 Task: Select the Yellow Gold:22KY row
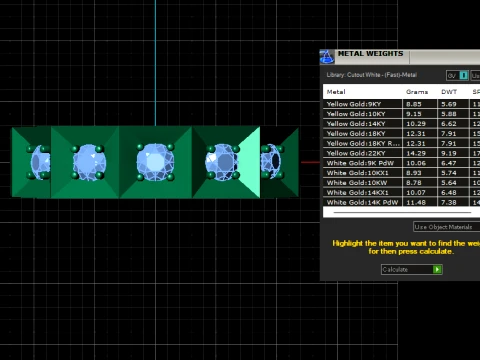coord(401,153)
